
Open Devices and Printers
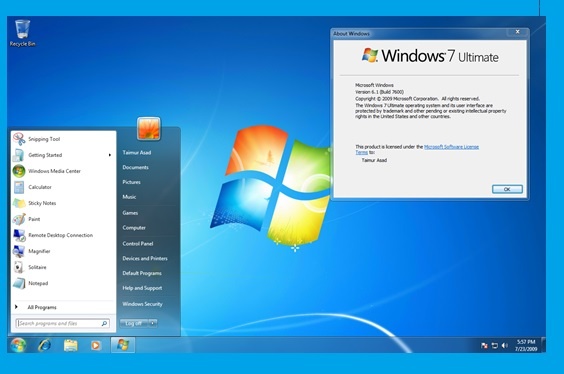(145, 258)
